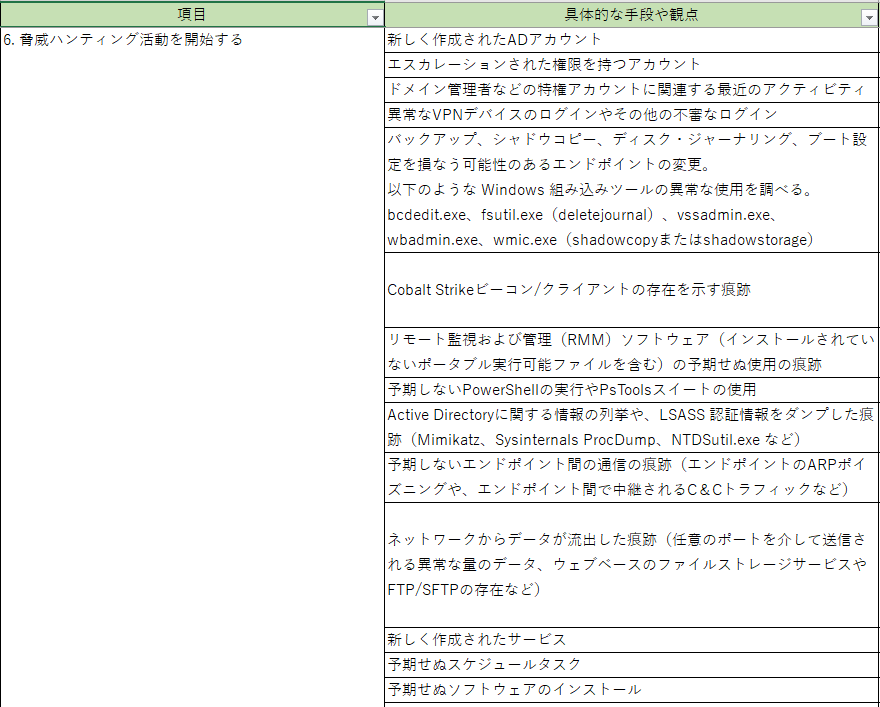This screenshot has width=880, height=707.
Task: Click the partially visible empty row at the bottom
Action: pos(620,704)
